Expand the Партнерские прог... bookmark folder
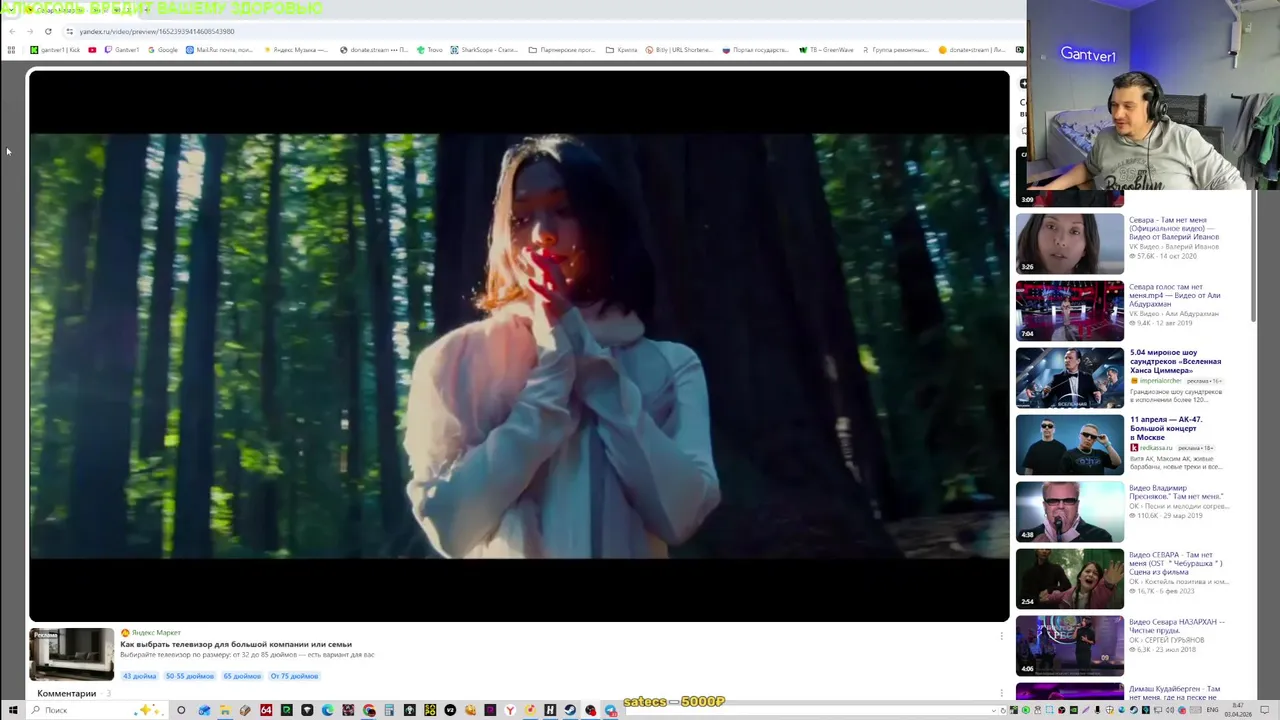 562,50
